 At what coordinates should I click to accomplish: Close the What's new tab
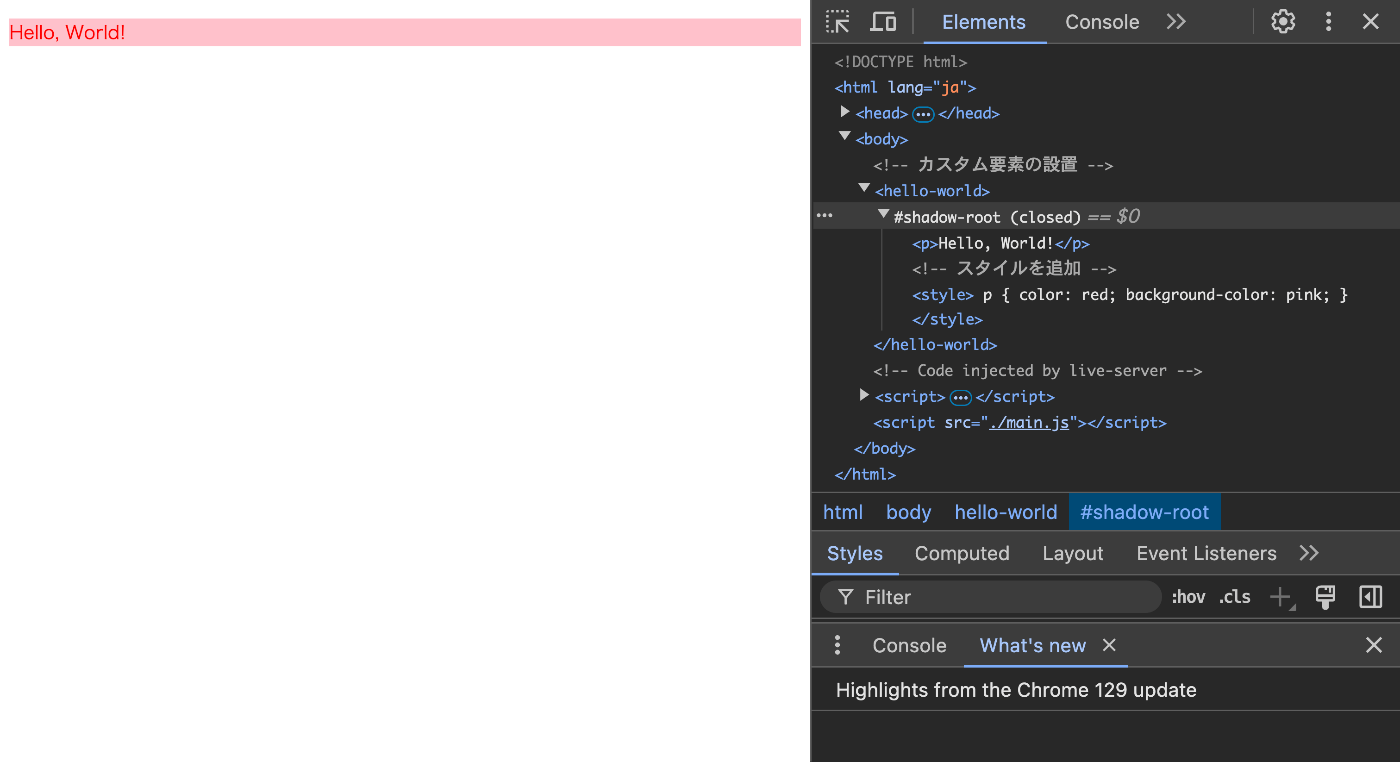[1109, 645]
